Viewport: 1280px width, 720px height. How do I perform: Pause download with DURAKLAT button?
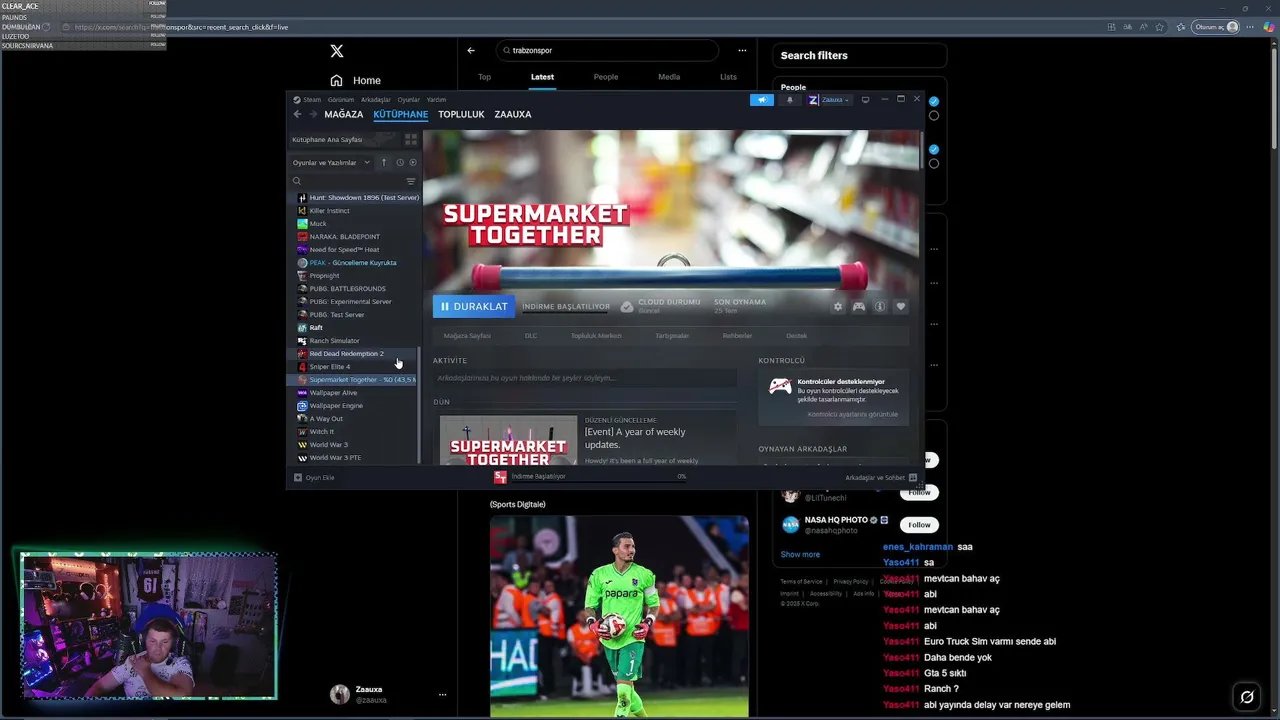(474, 306)
